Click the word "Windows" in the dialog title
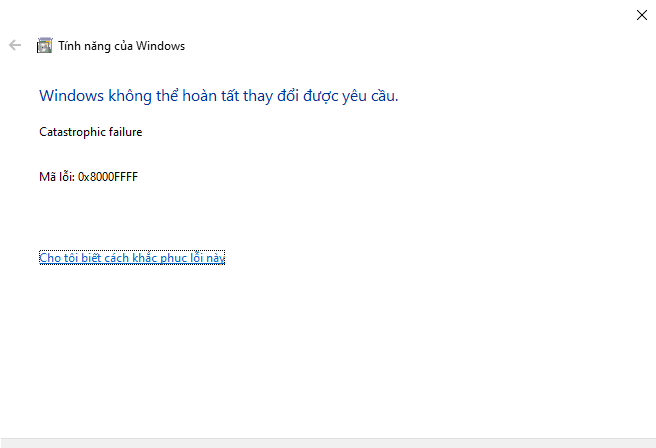The width and height of the screenshot is (656, 448). [160, 46]
